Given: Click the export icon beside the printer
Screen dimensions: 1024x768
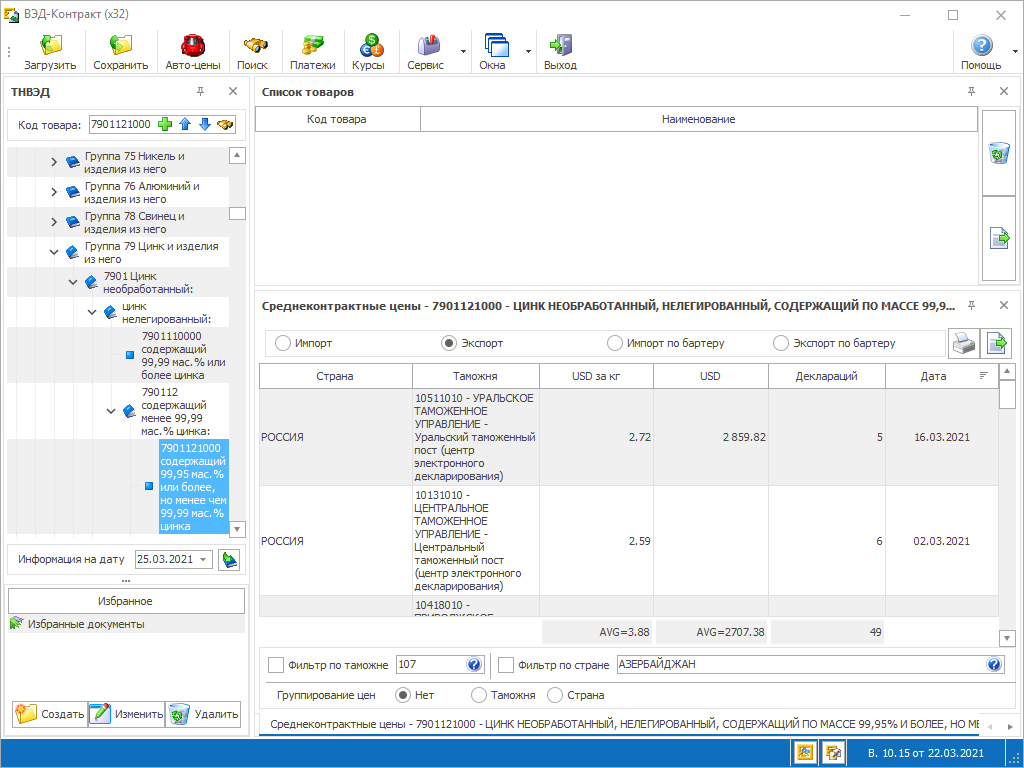Looking at the screenshot, I should point(997,344).
